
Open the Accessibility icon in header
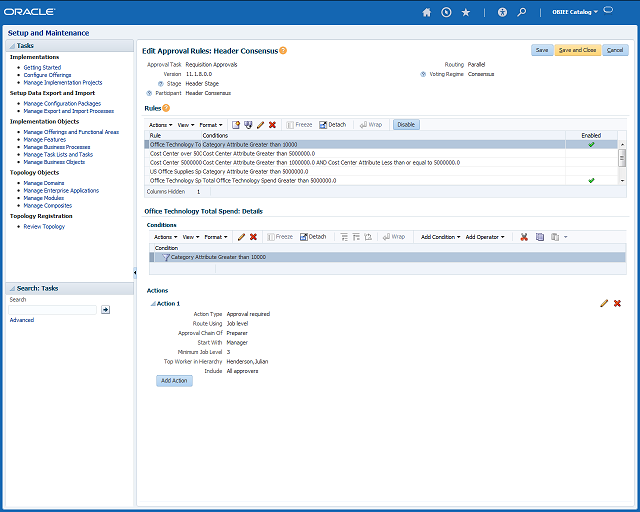click(x=502, y=12)
